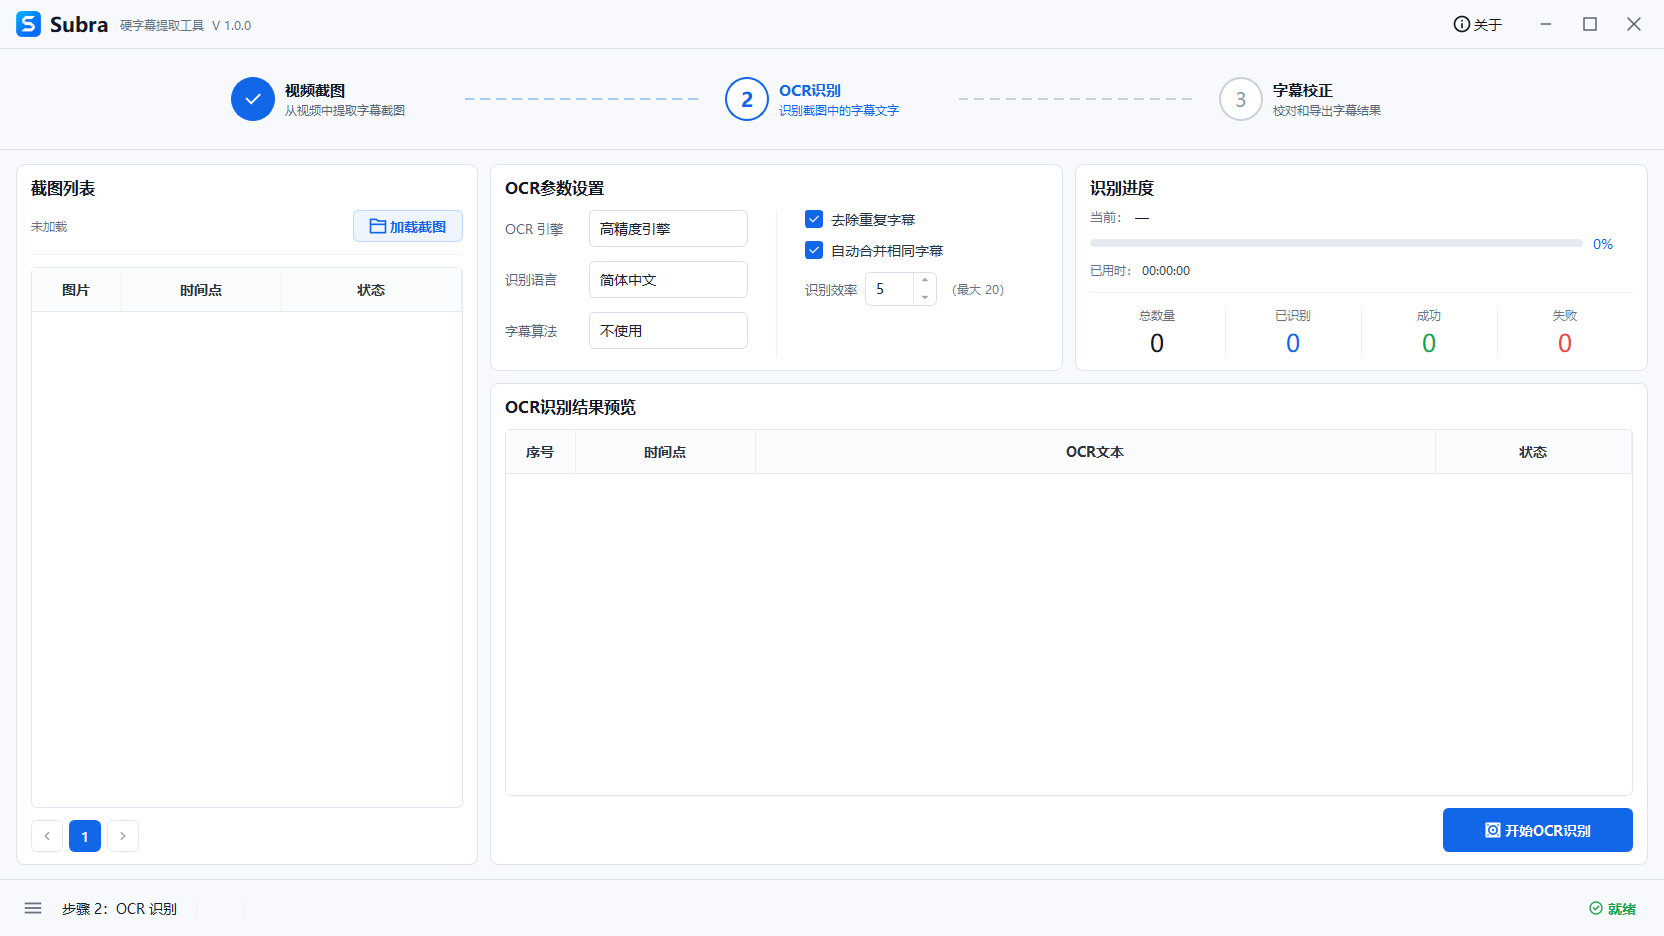Image resolution: width=1664 pixels, height=936 pixels.
Task: Click 步骤 2: OCR 识别 status text
Action: (119, 909)
